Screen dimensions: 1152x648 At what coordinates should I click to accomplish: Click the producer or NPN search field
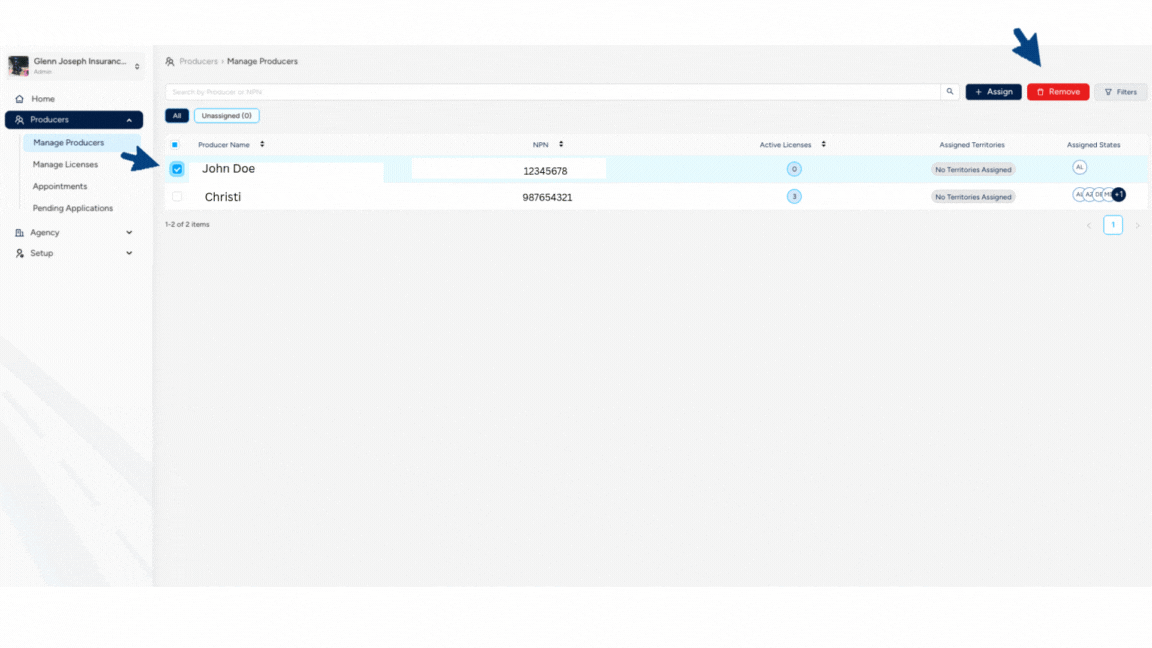tap(552, 92)
